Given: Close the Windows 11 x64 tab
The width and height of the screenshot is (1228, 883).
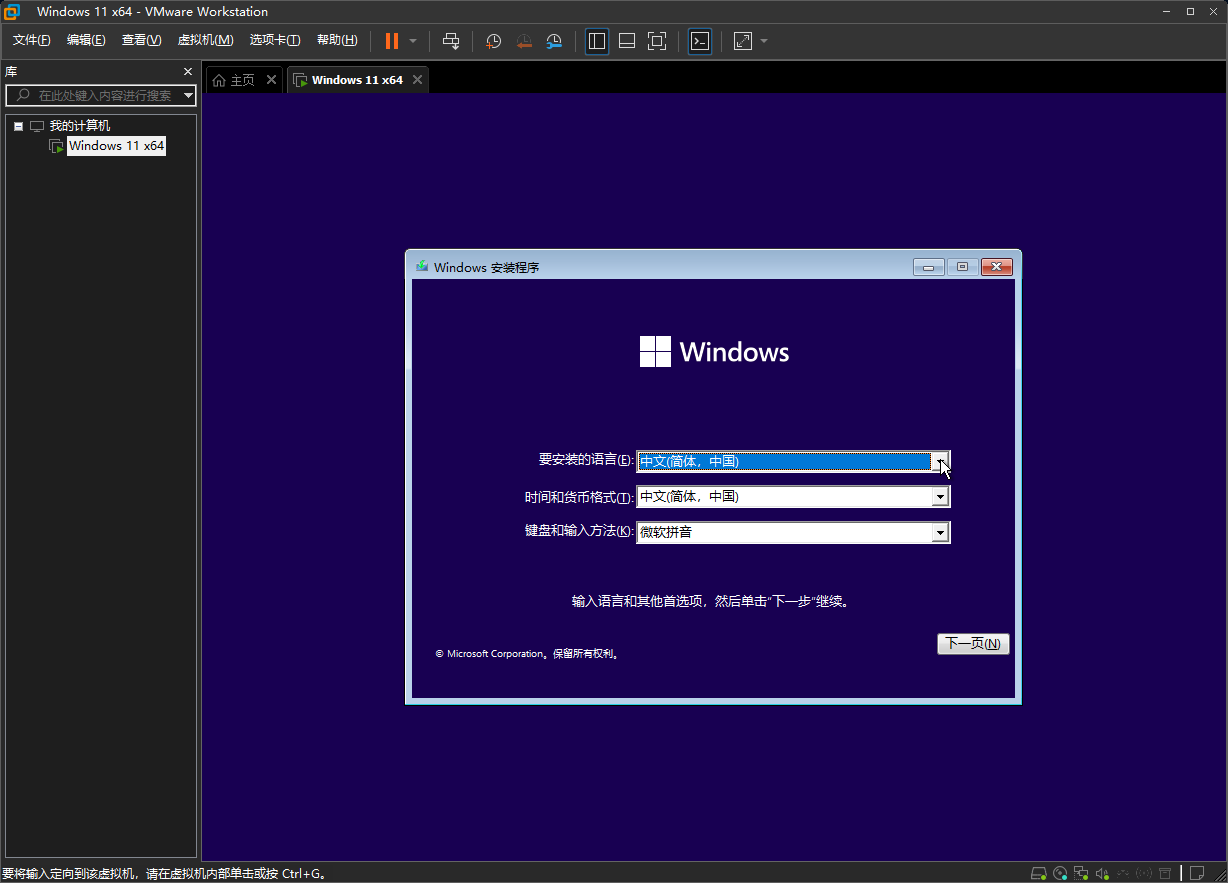Looking at the screenshot, I should click(x=417, y=80).
